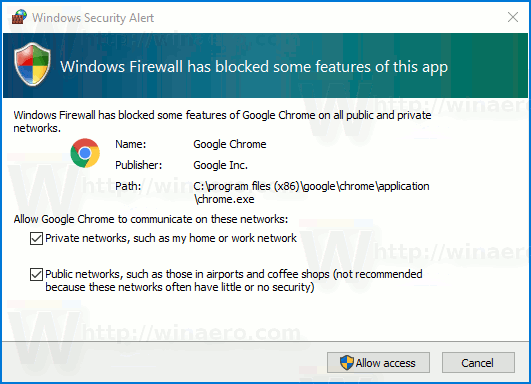Image resolution: width=531 pixels, height=384 pixels.
Task: Click the Allow Google Chrome to communicate text
Action: [151, 219]
